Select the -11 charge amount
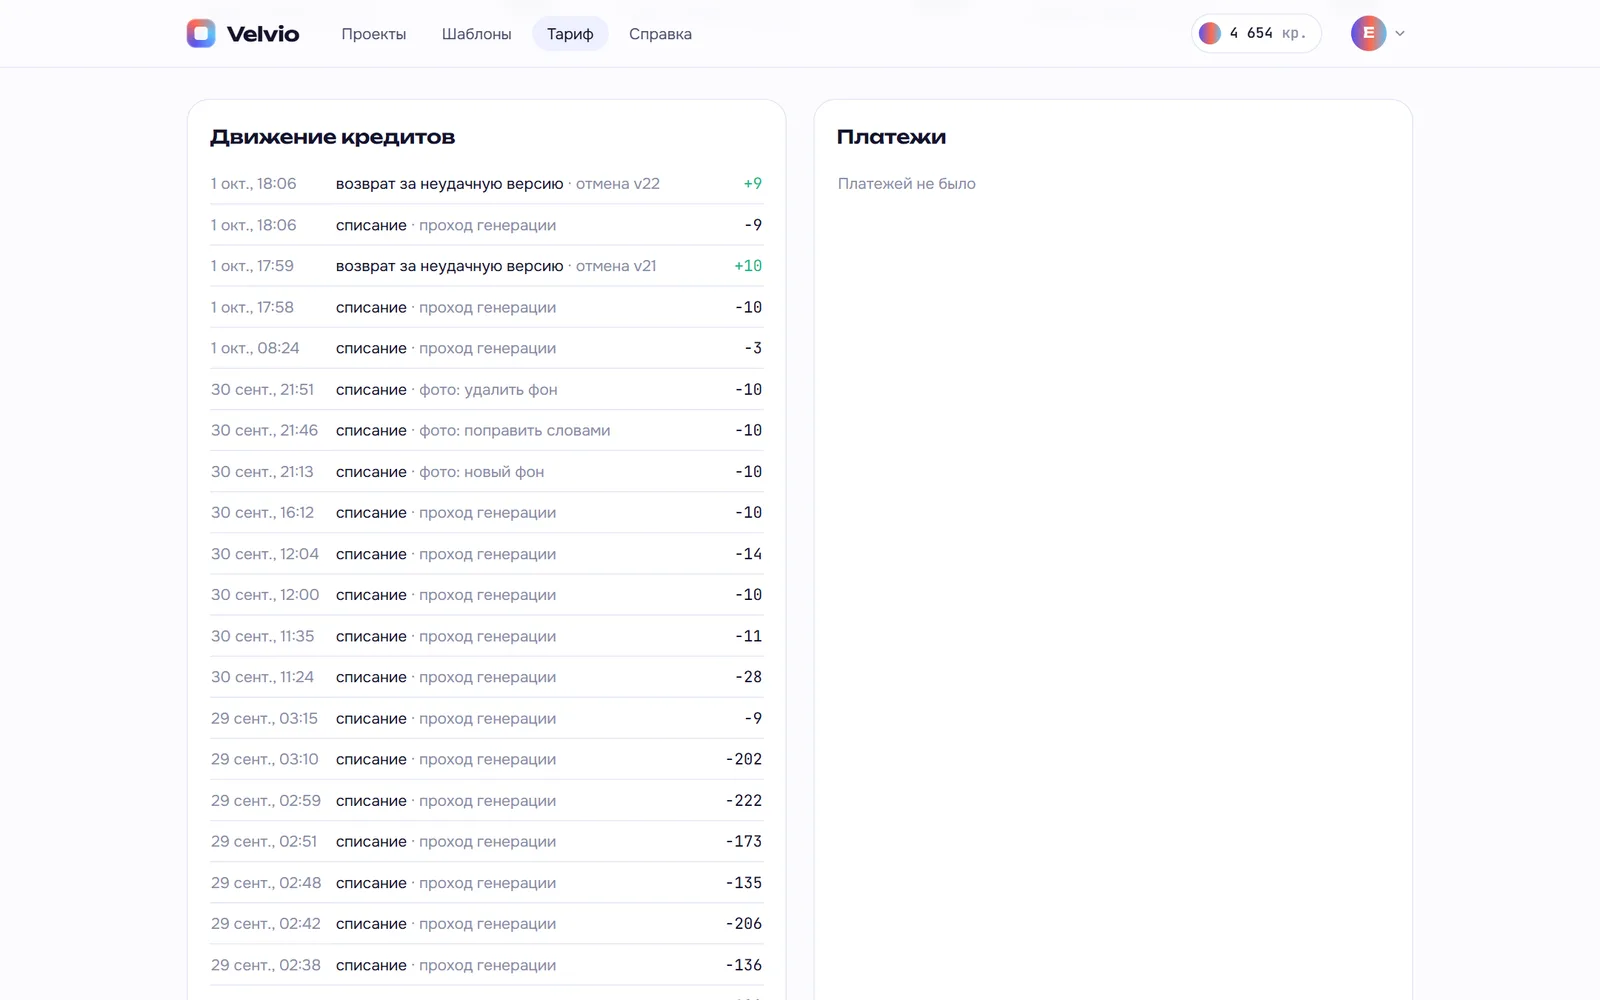Screen dimensions: 1600x1000 tap(748, 636)
